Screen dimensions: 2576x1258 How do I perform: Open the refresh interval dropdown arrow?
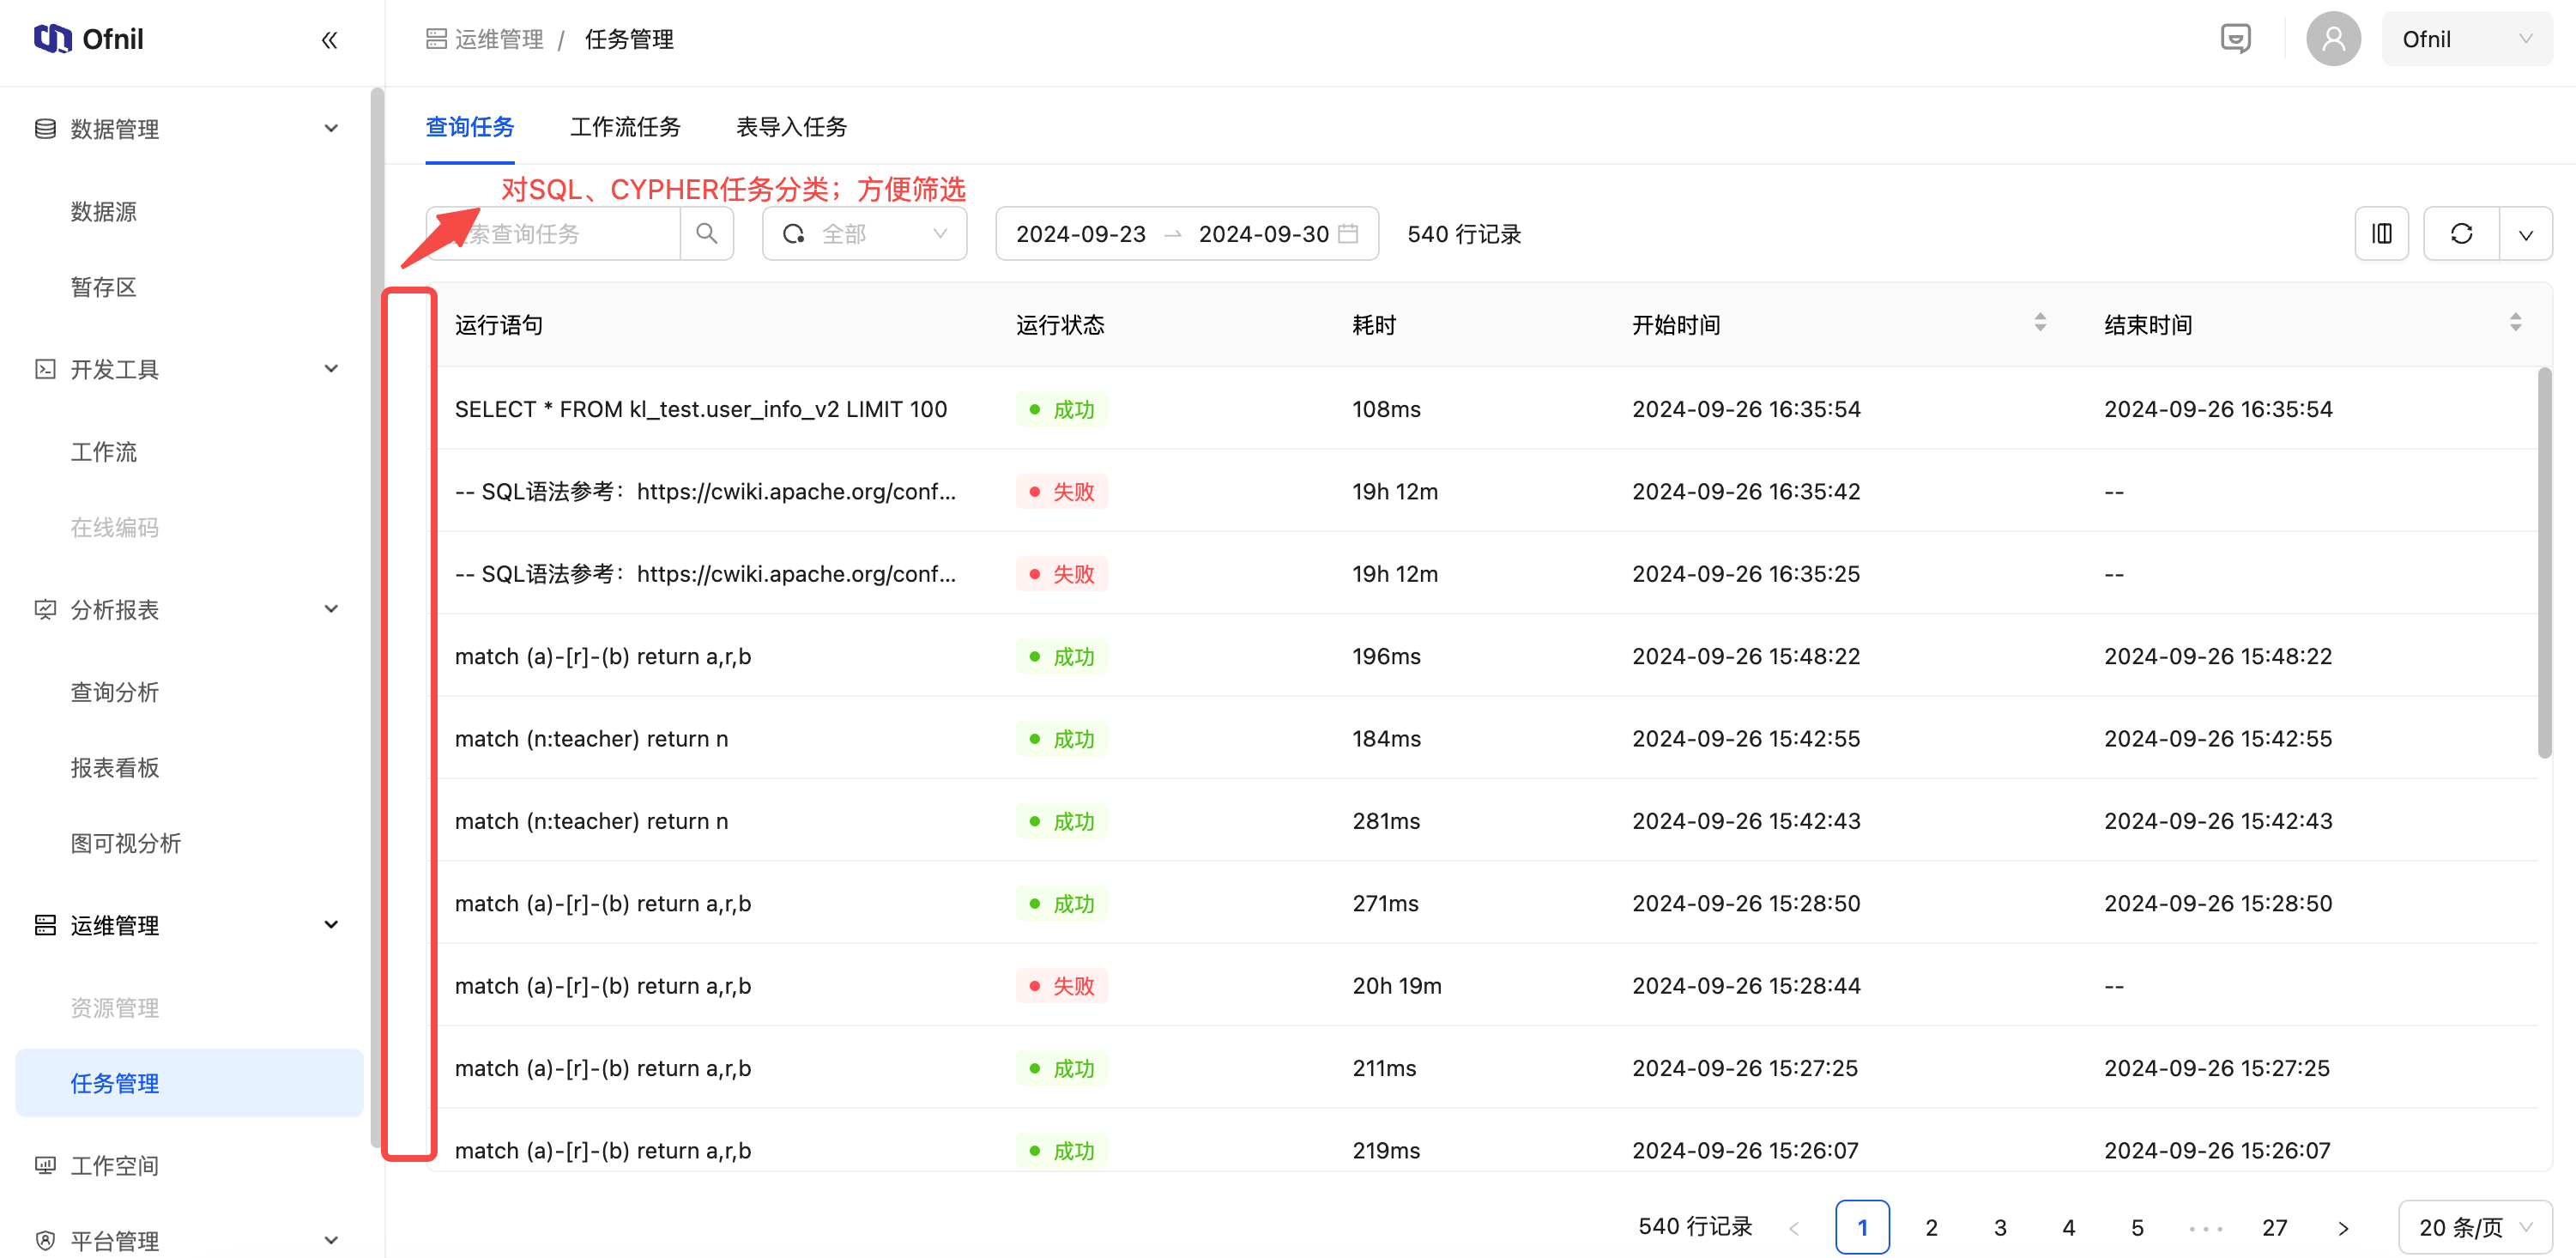tap(2526, 233)
